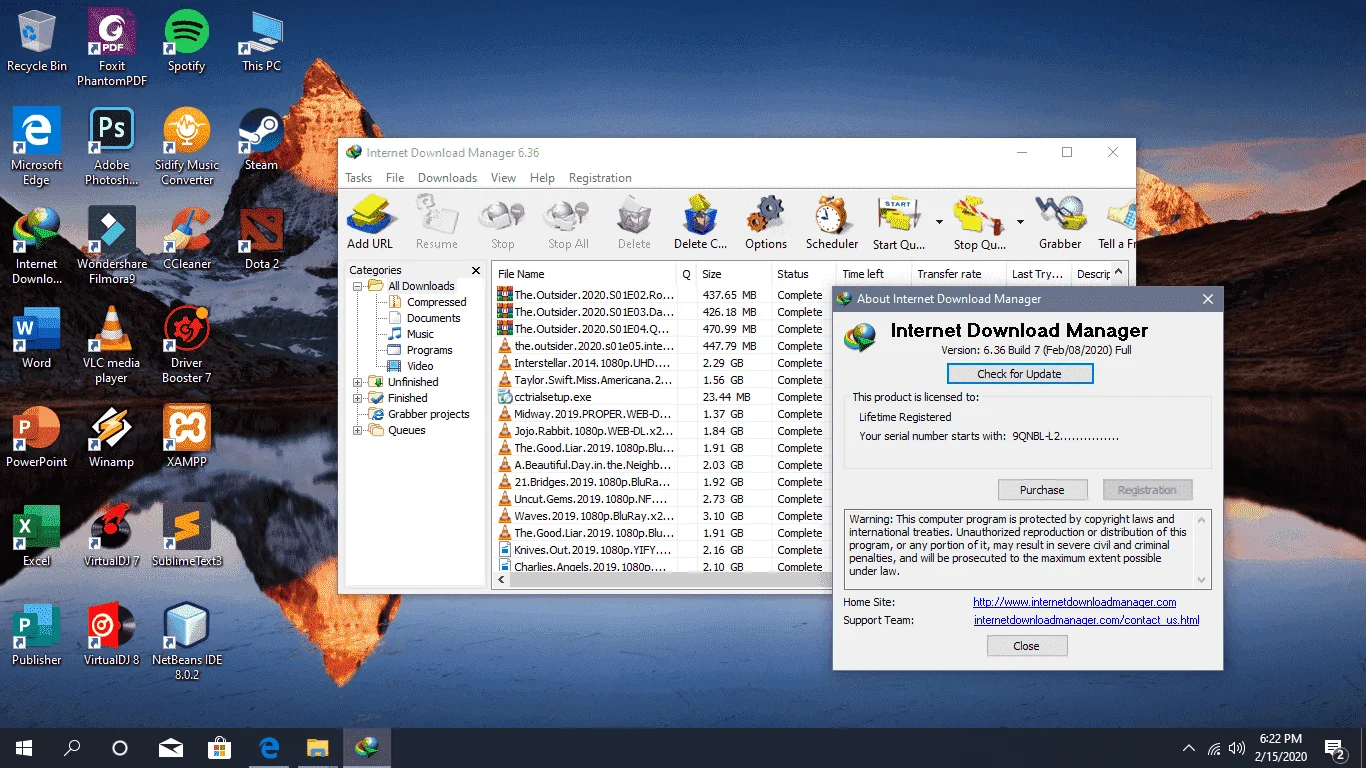Click the Delete Completed toolbar icon
The height and width of the screenshot is (768, 1366).
(x=700, y=222)
